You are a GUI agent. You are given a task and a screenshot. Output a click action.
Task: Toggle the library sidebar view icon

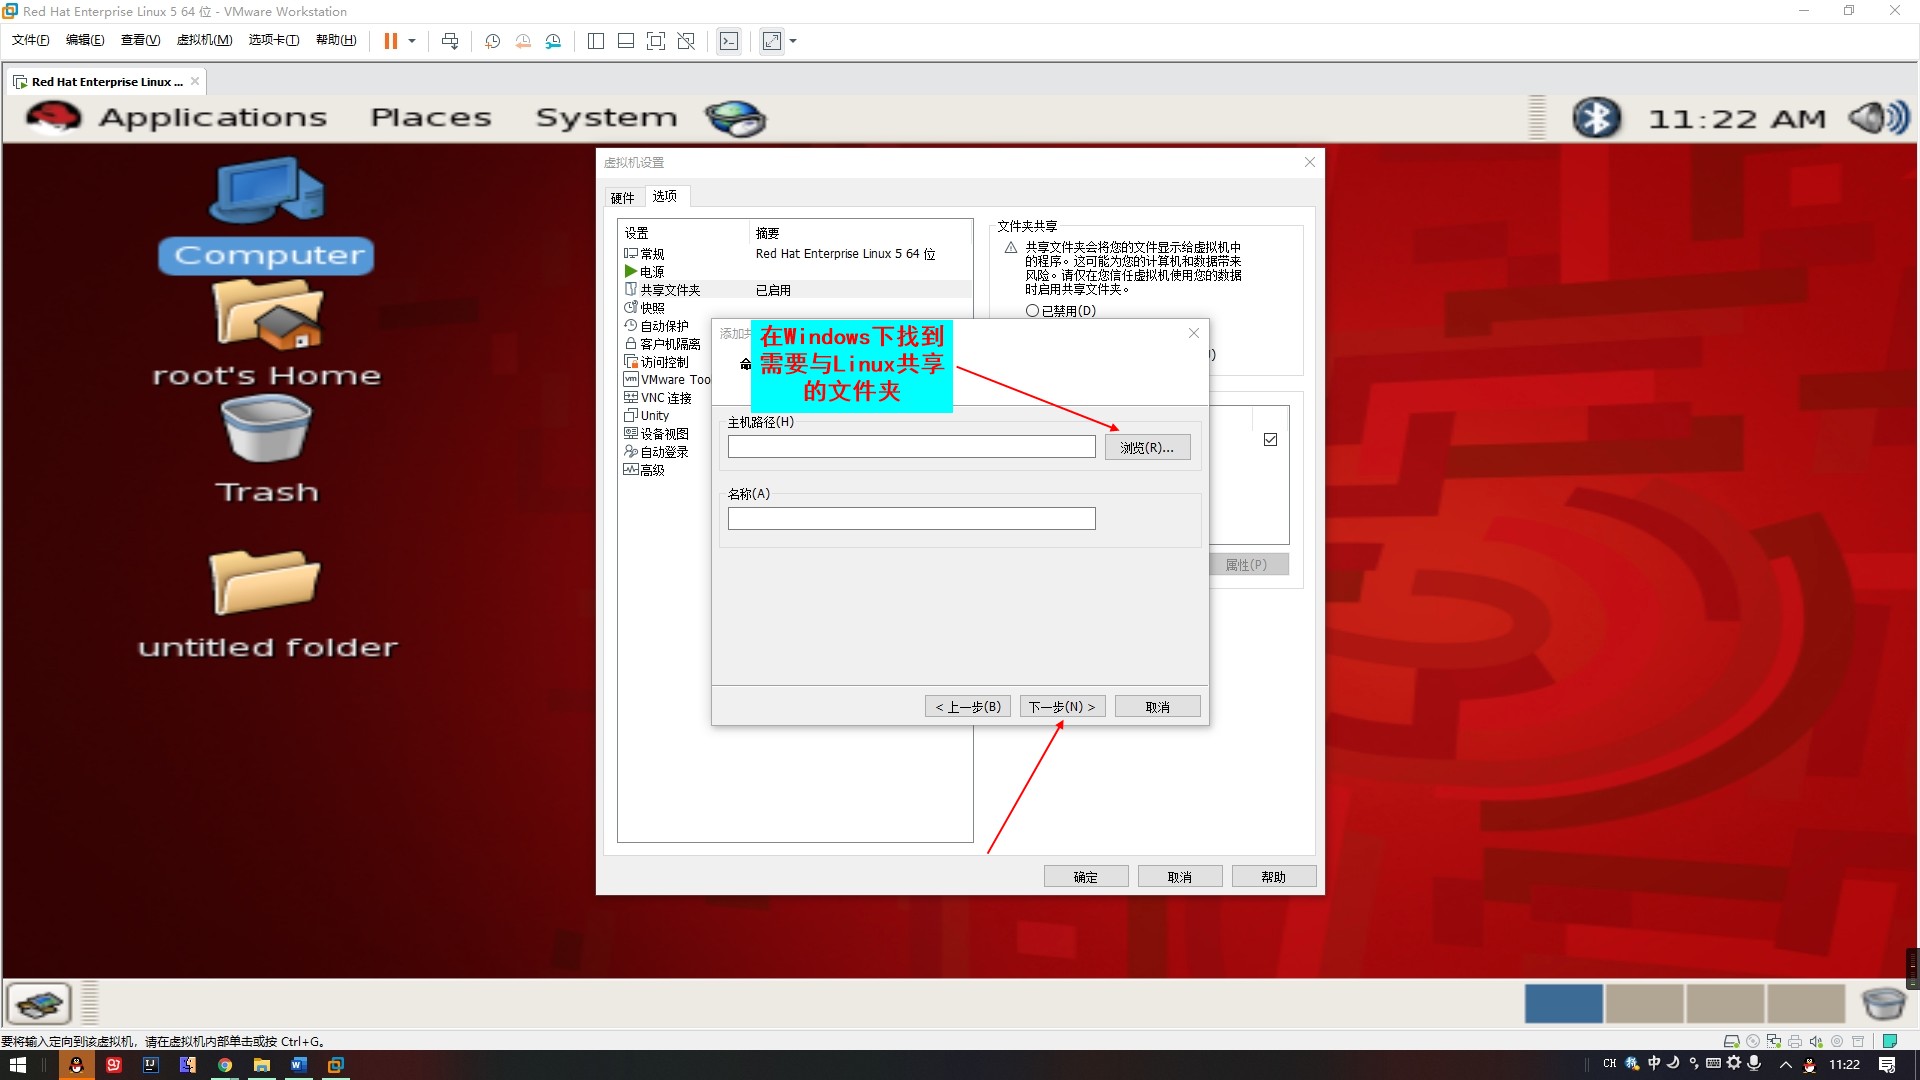[596, 41]
